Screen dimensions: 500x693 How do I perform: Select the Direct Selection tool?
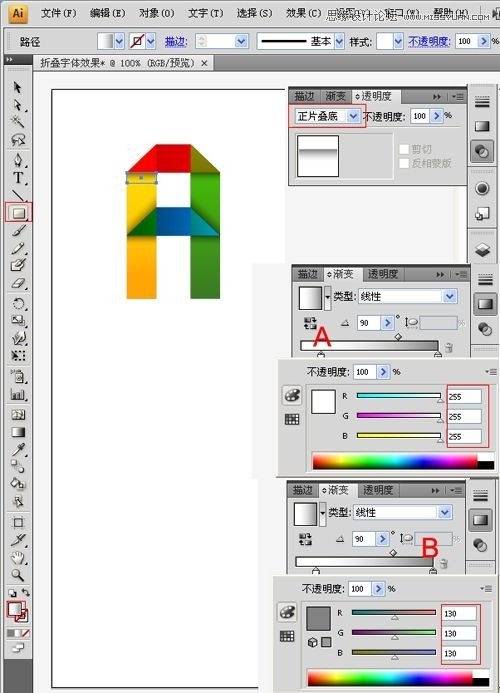click(18, 105)
